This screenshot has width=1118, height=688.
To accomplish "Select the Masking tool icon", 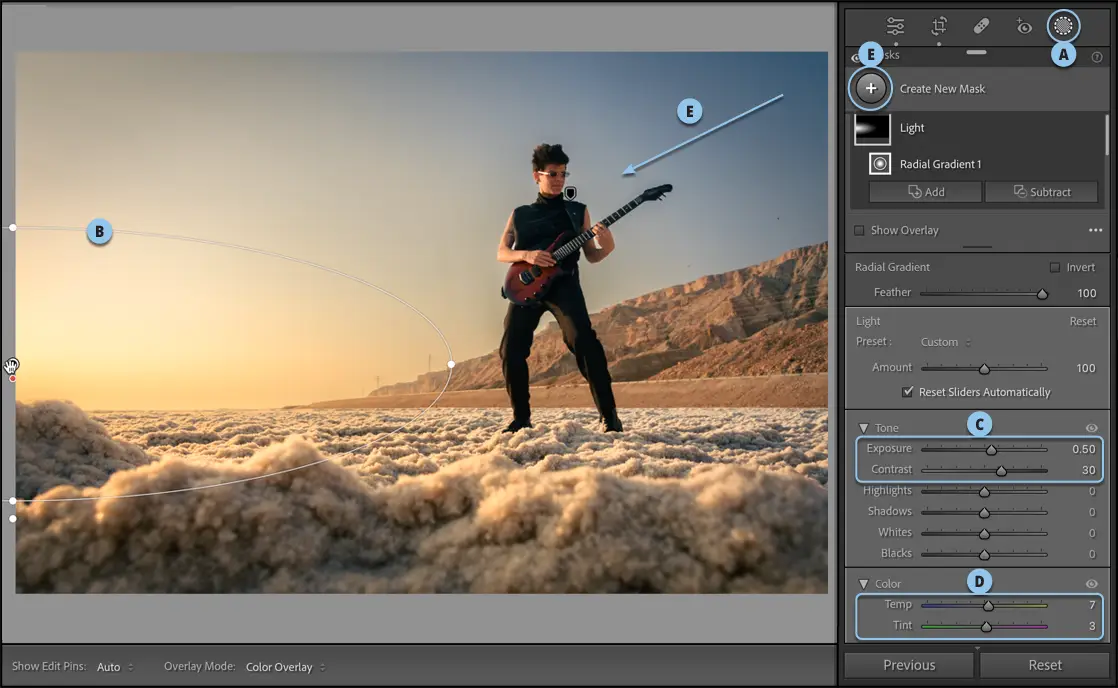I will point(1063,26).
